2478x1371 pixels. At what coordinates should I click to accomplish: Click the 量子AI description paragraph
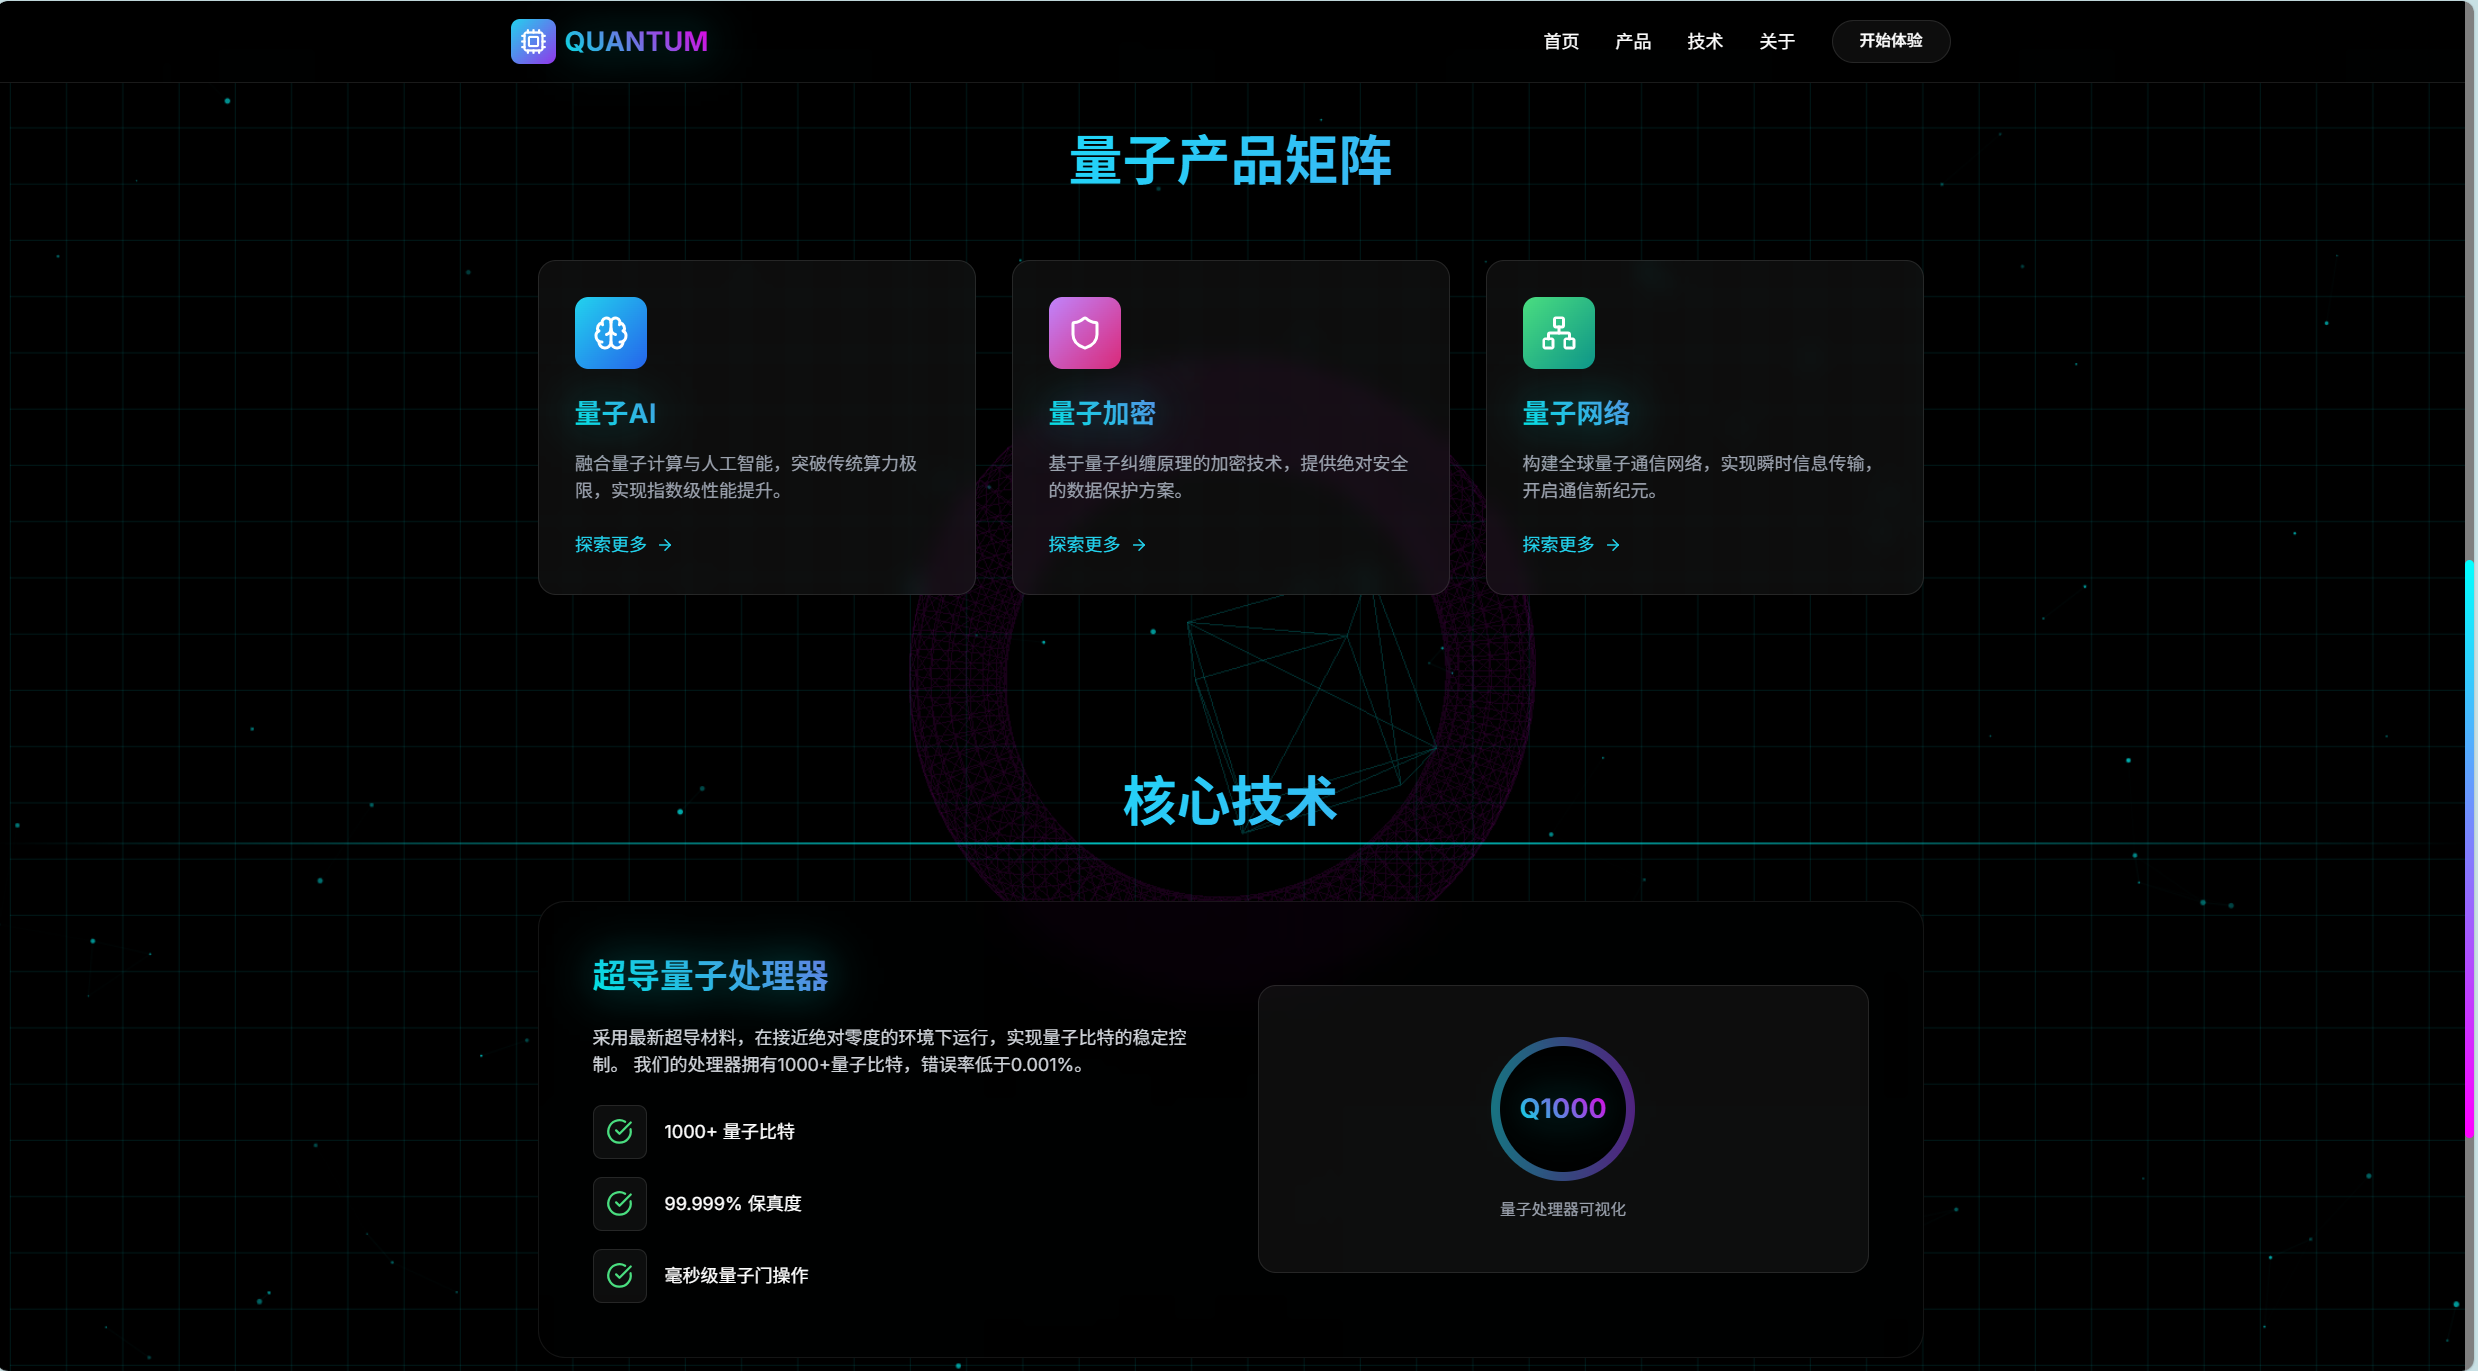click(x=746, y=477)
